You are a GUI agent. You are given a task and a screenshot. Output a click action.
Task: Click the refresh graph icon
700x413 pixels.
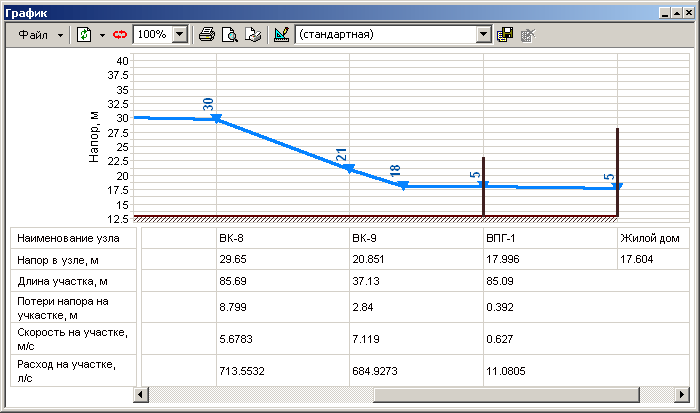click(x=84, y=34)
